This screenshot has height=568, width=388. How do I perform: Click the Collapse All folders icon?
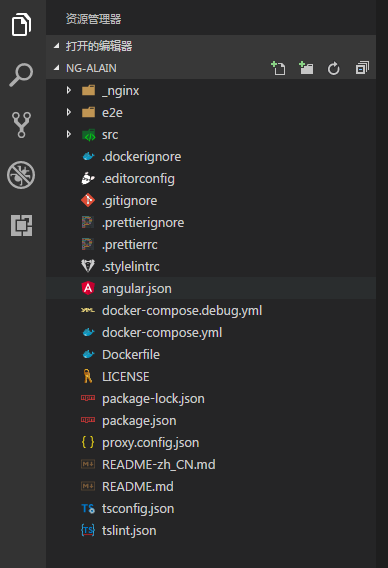(362, 68)
